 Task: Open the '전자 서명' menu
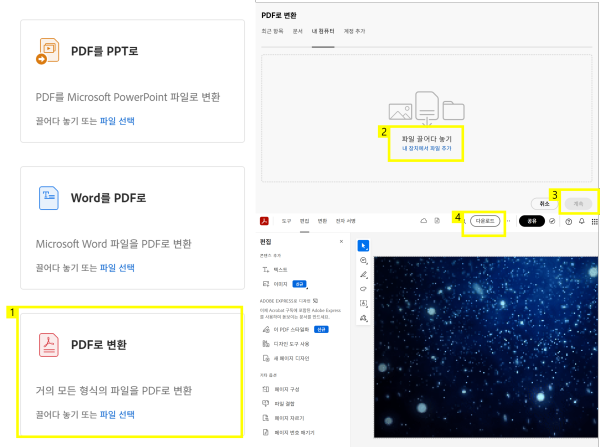[x=346, y=221]
